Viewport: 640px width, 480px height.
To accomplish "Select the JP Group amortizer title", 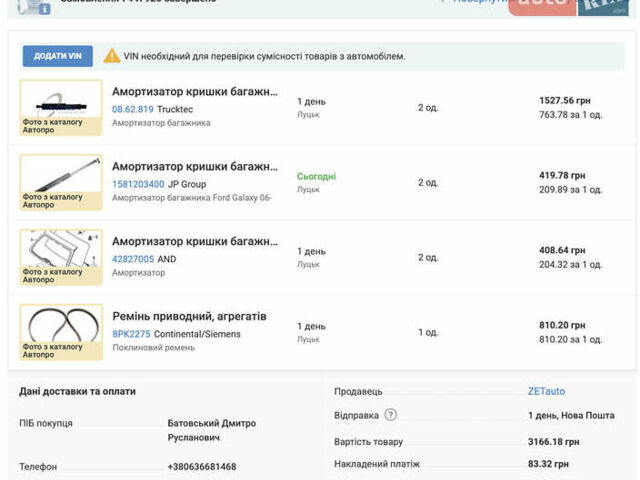I will tap(195, 167).
